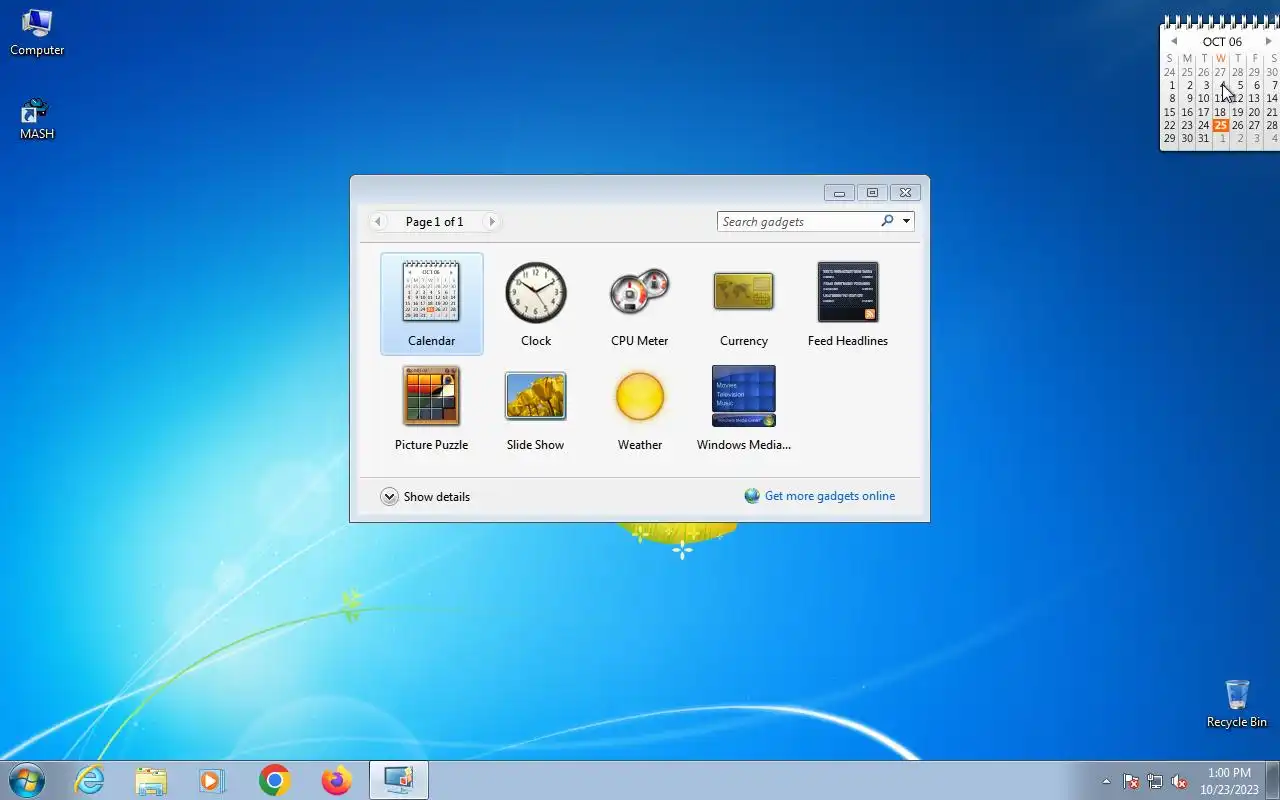Open the Recycle Bin desktop icon

click(1237, 704)
